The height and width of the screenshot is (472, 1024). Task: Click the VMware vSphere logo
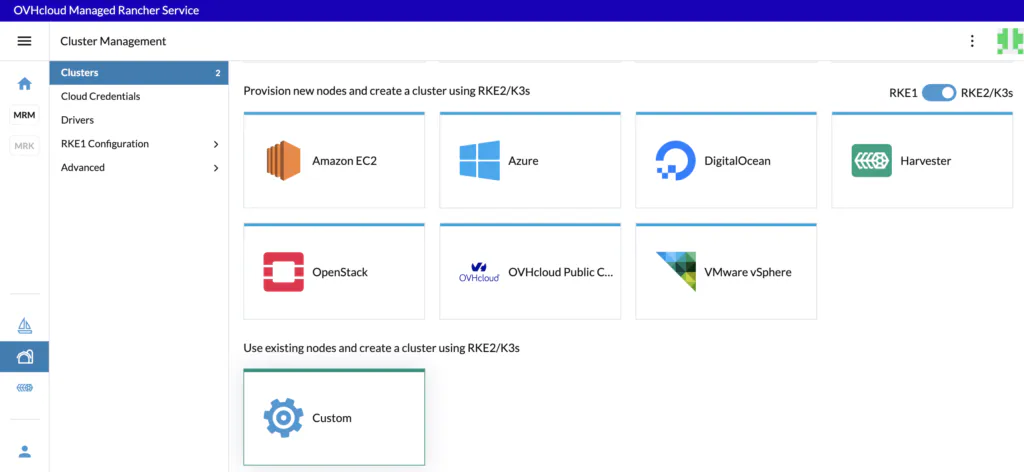click(676, 272)
